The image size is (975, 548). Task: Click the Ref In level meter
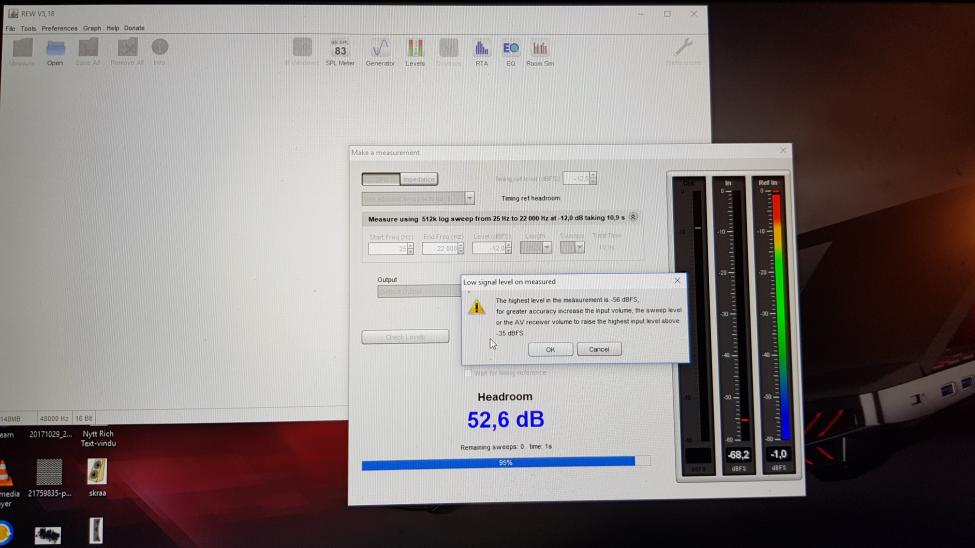coord(777,315)
